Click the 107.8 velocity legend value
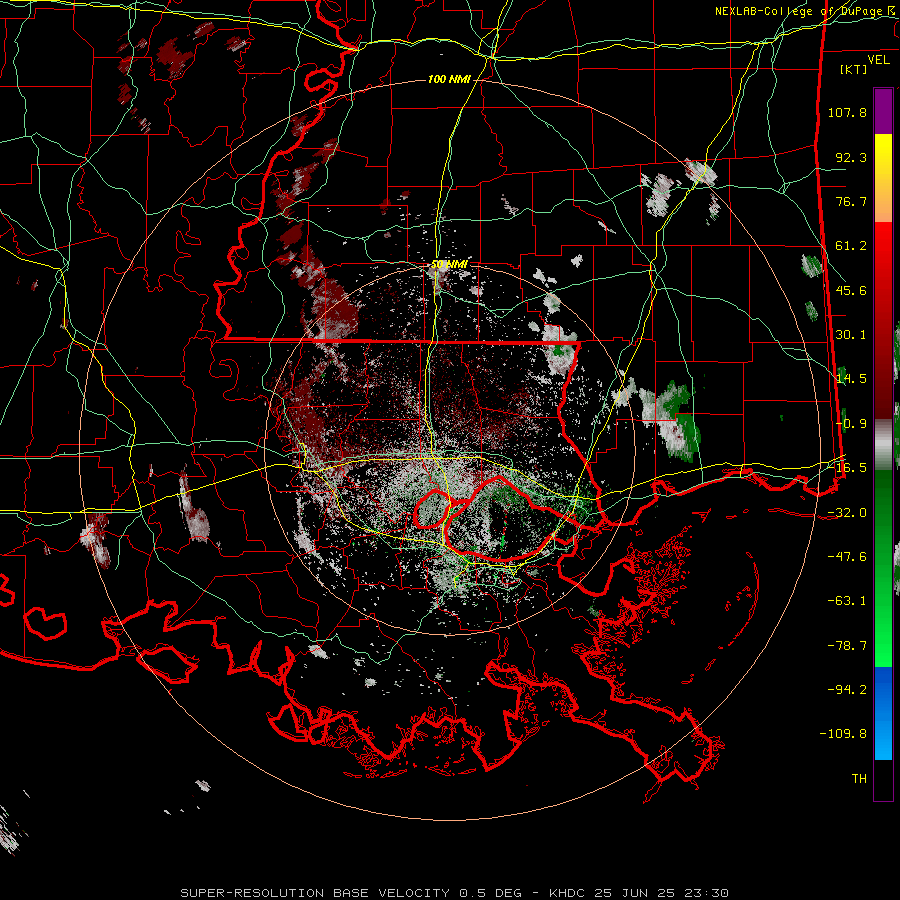 847,112
